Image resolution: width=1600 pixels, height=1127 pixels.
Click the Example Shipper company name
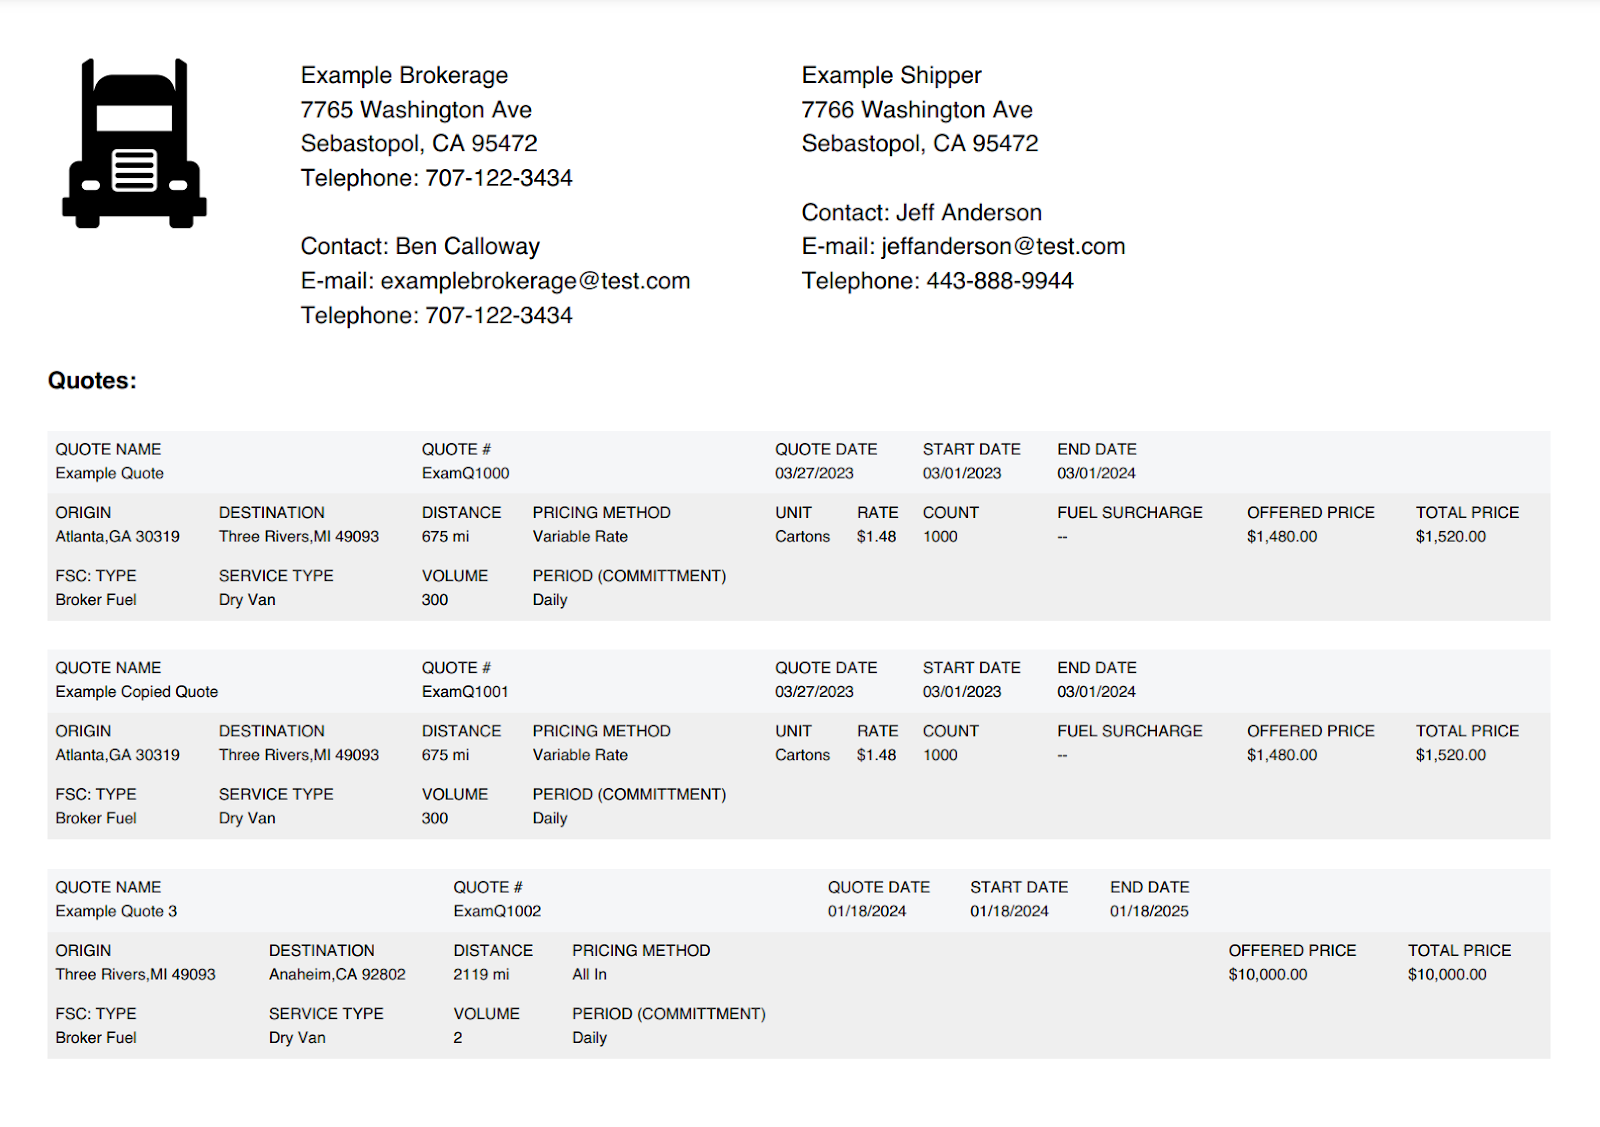coord(891,75)
